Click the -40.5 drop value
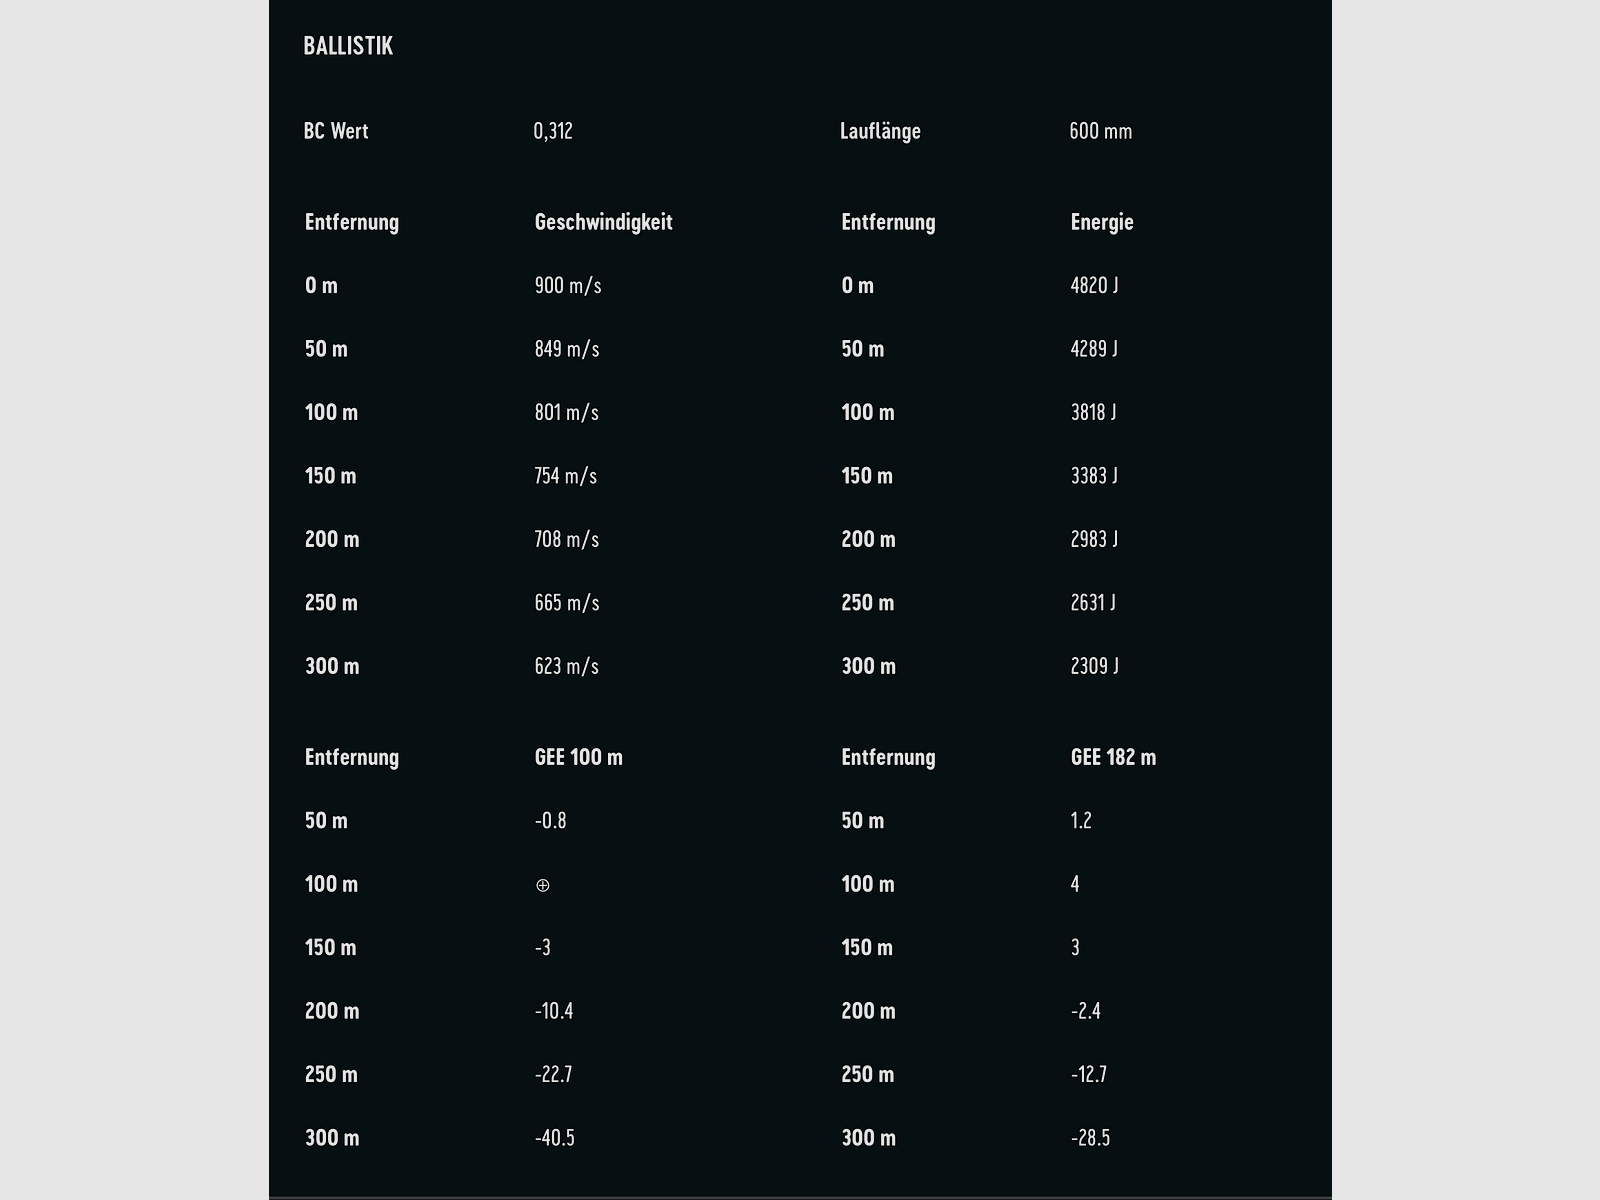 click(x=554, y=1138)
